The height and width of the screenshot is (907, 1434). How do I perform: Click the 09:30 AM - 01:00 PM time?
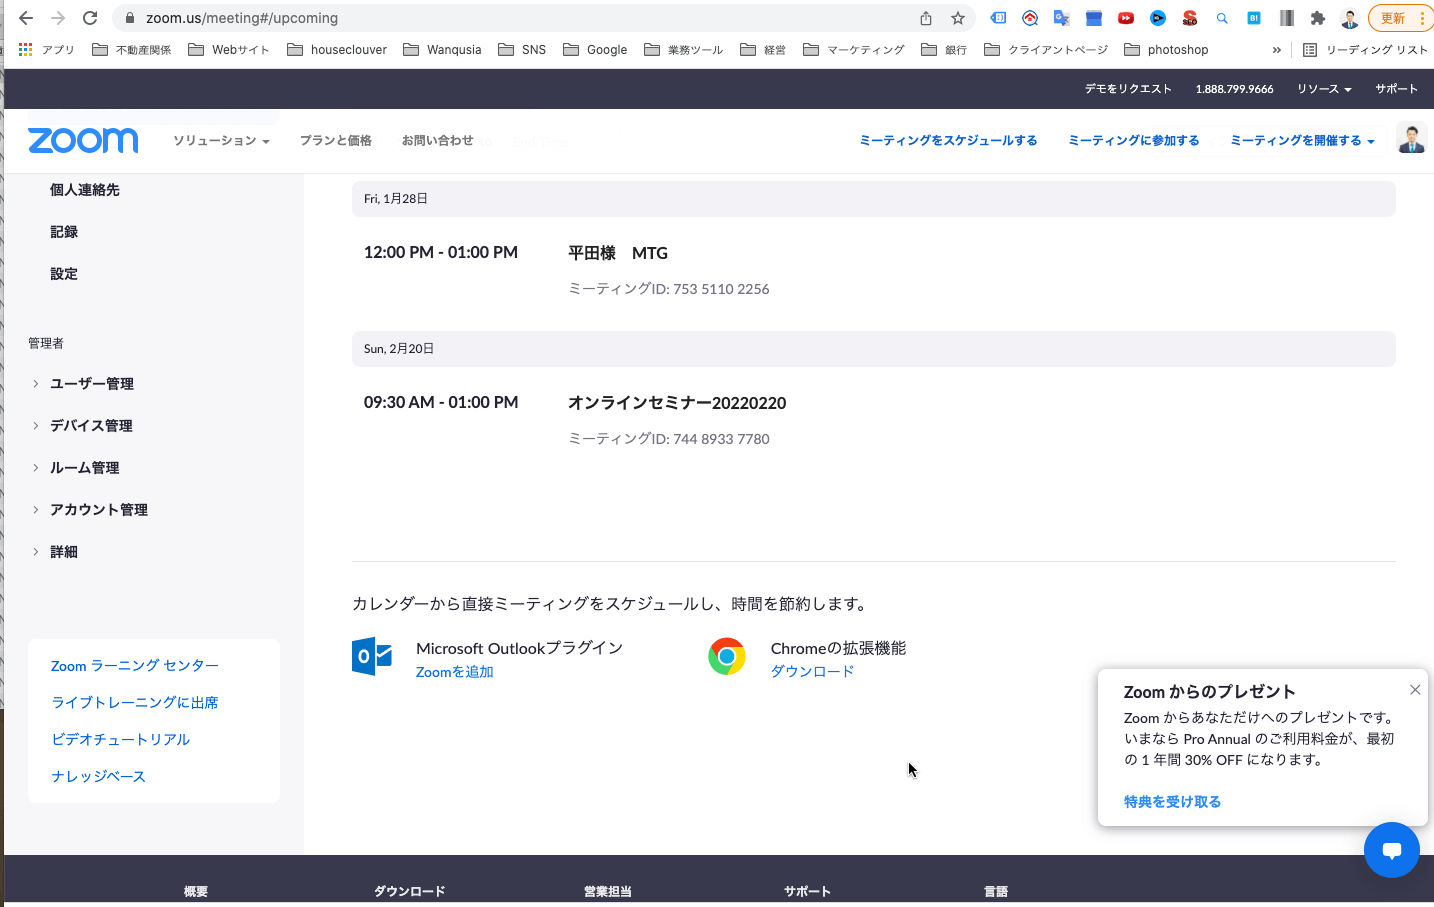(x=441, y=403)
